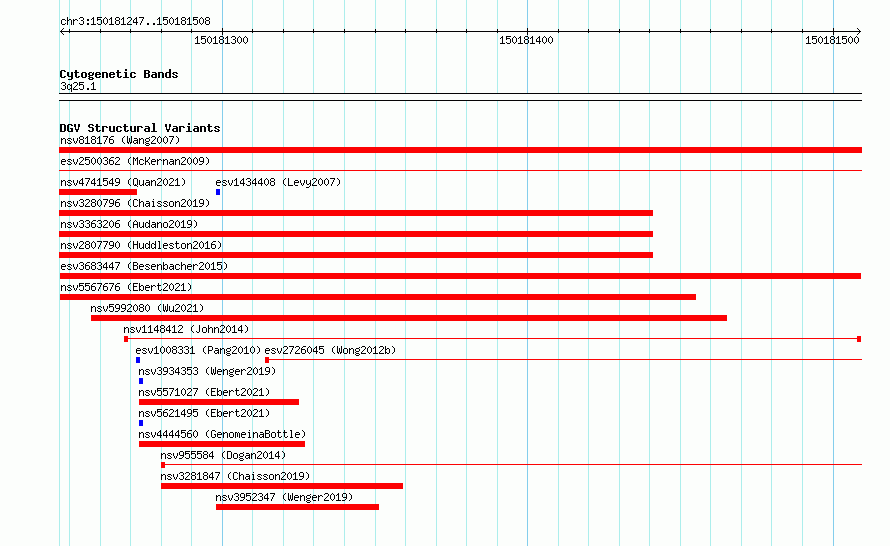Viewport: 890px width, 546px height.
Task: Click the thin line for nsv1148412 (John2014)
Action: click(x=493, y=339)
